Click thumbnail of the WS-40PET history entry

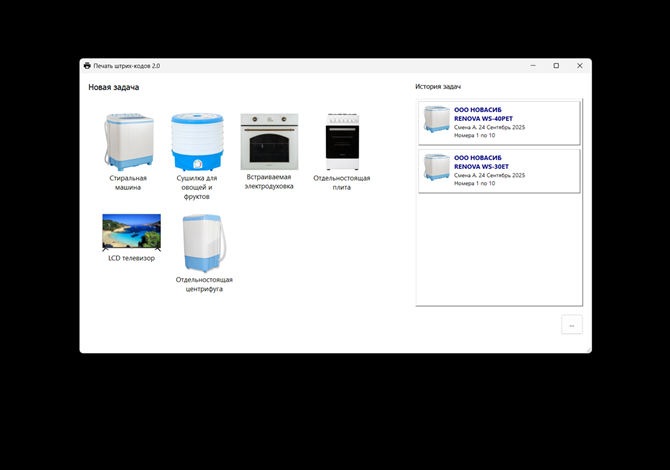436,119
